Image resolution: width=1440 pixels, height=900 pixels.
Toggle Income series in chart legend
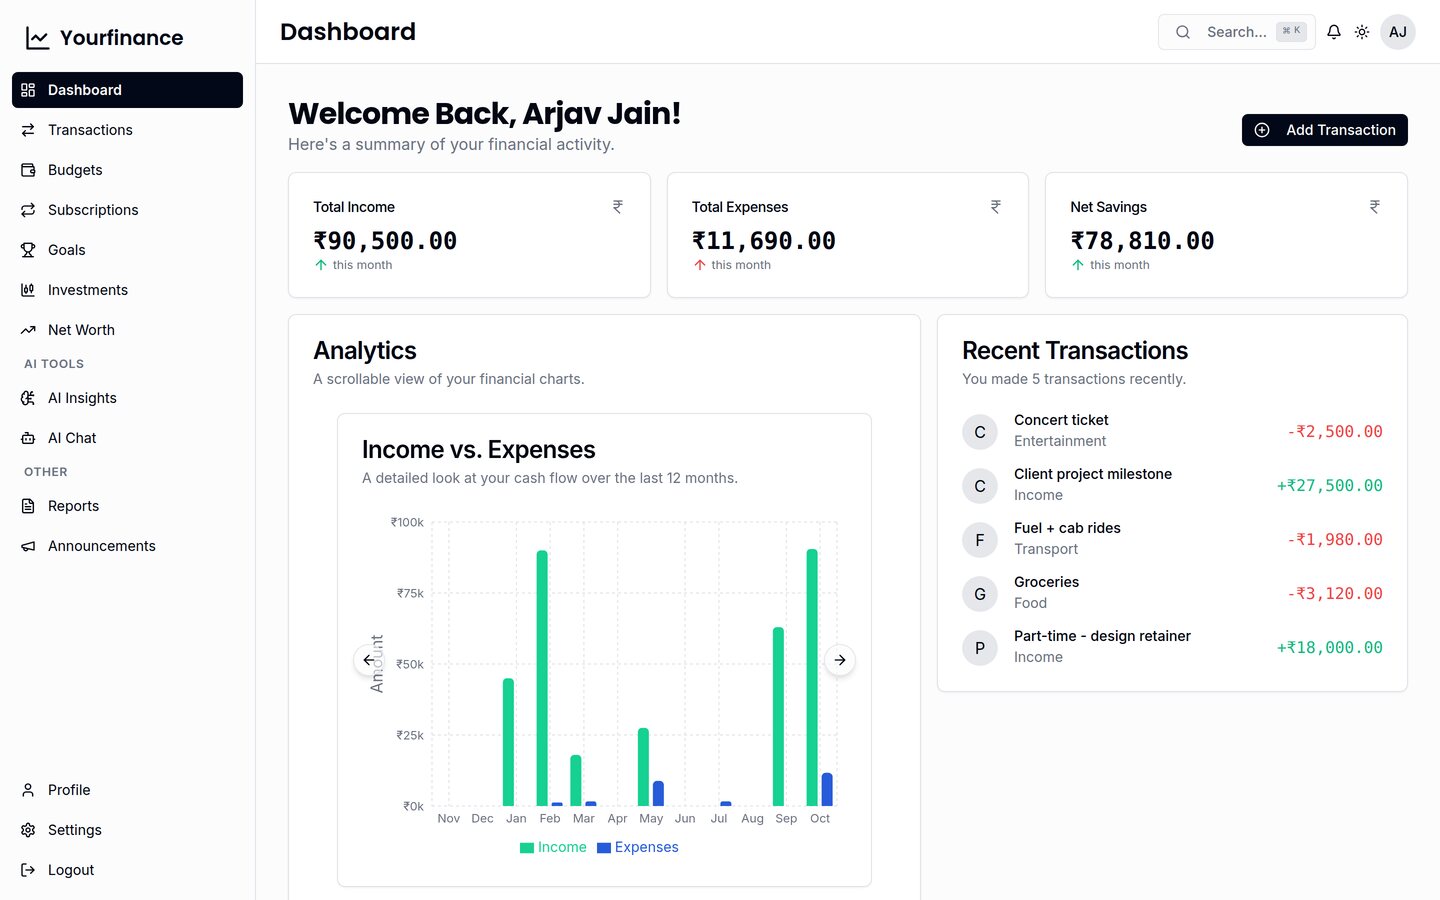point(553,847)
